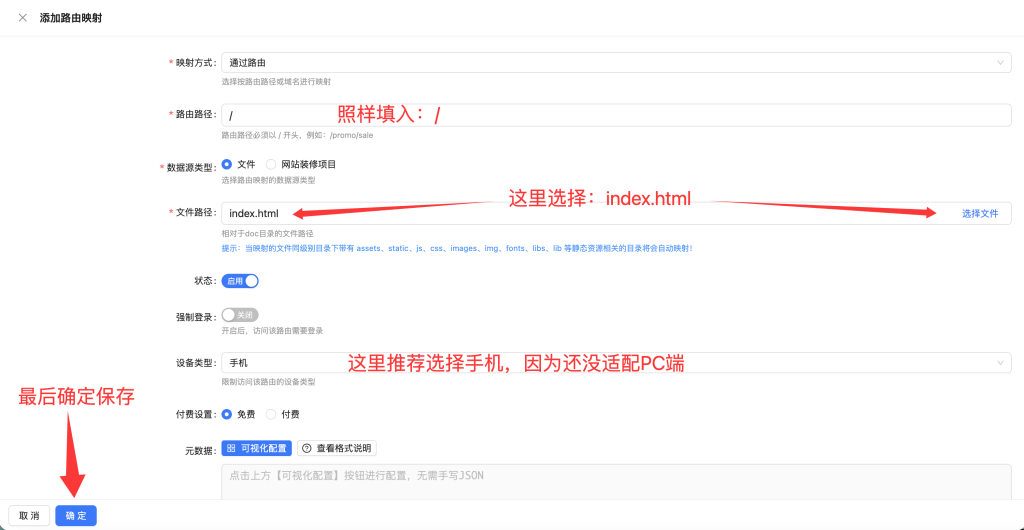The width and height of the screenshot is (1024, 530).
Task: Enable the 强制登录 toggle
Action: coord(240,315)
